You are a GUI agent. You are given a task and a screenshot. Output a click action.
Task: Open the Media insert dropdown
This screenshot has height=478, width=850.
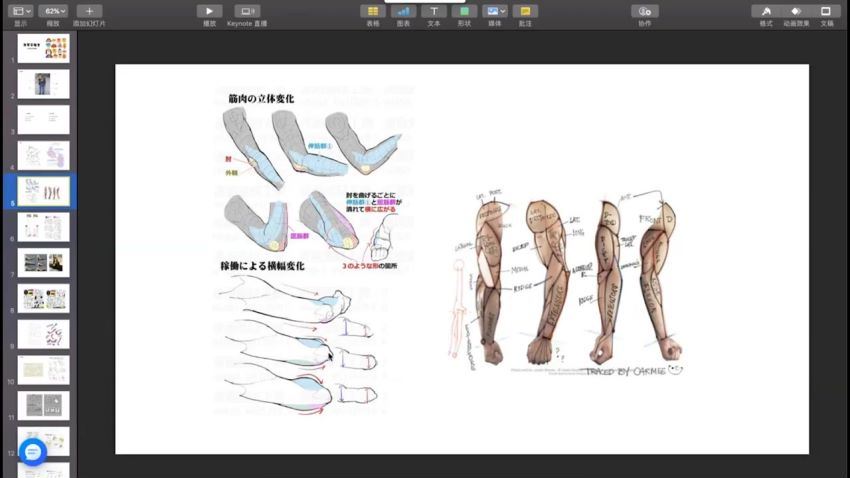(495, 11)
